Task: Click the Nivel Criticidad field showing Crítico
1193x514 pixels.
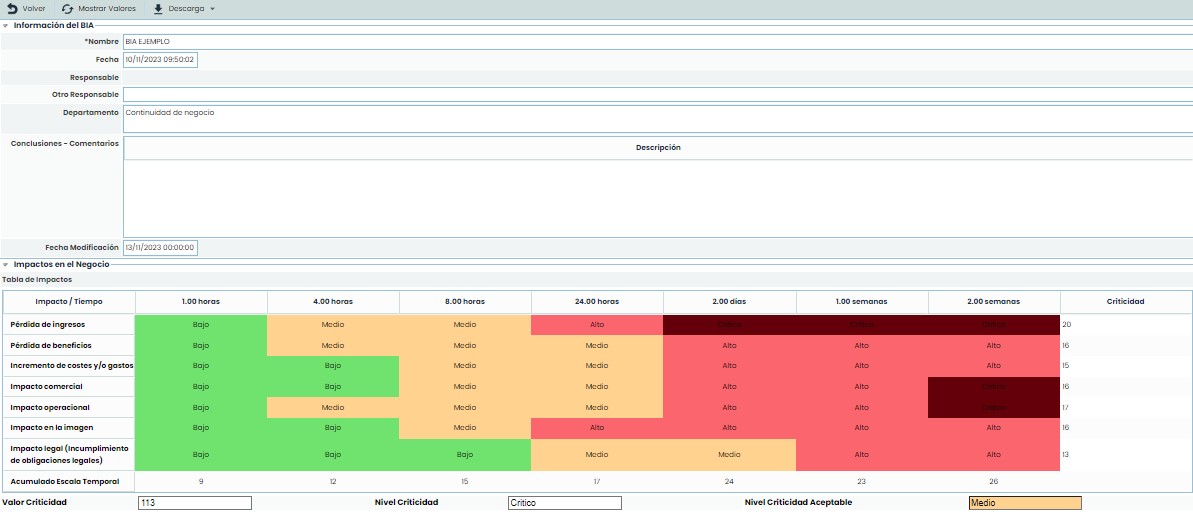Action: click(564, 503)
